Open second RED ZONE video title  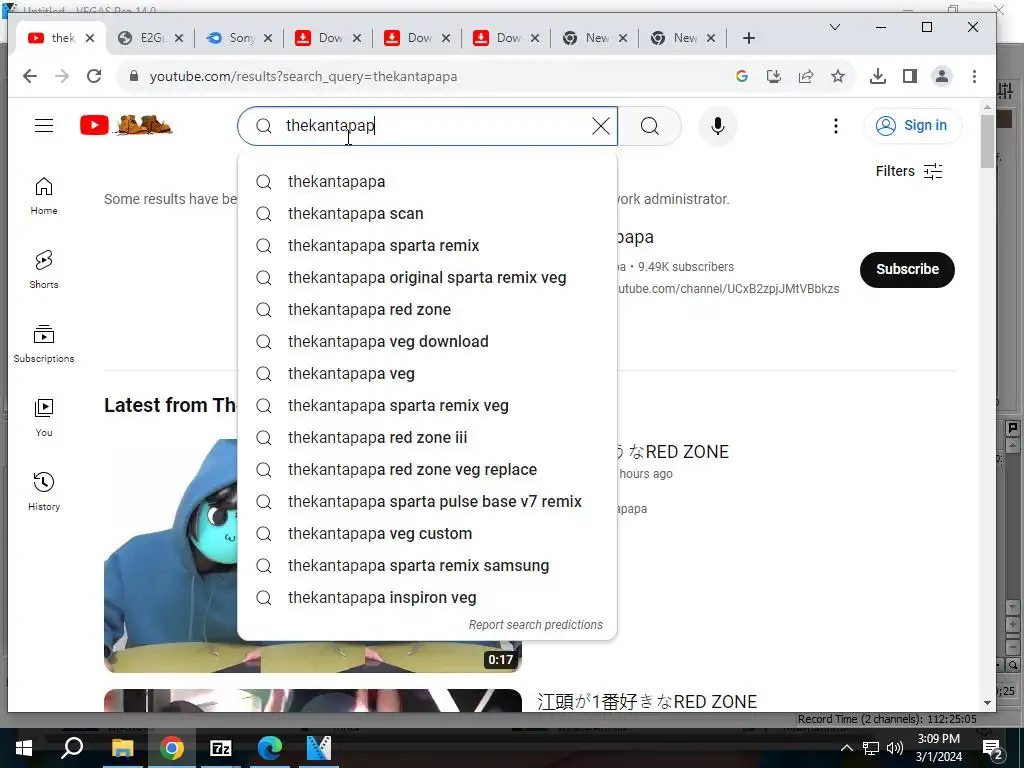click(x=647, y=701)
